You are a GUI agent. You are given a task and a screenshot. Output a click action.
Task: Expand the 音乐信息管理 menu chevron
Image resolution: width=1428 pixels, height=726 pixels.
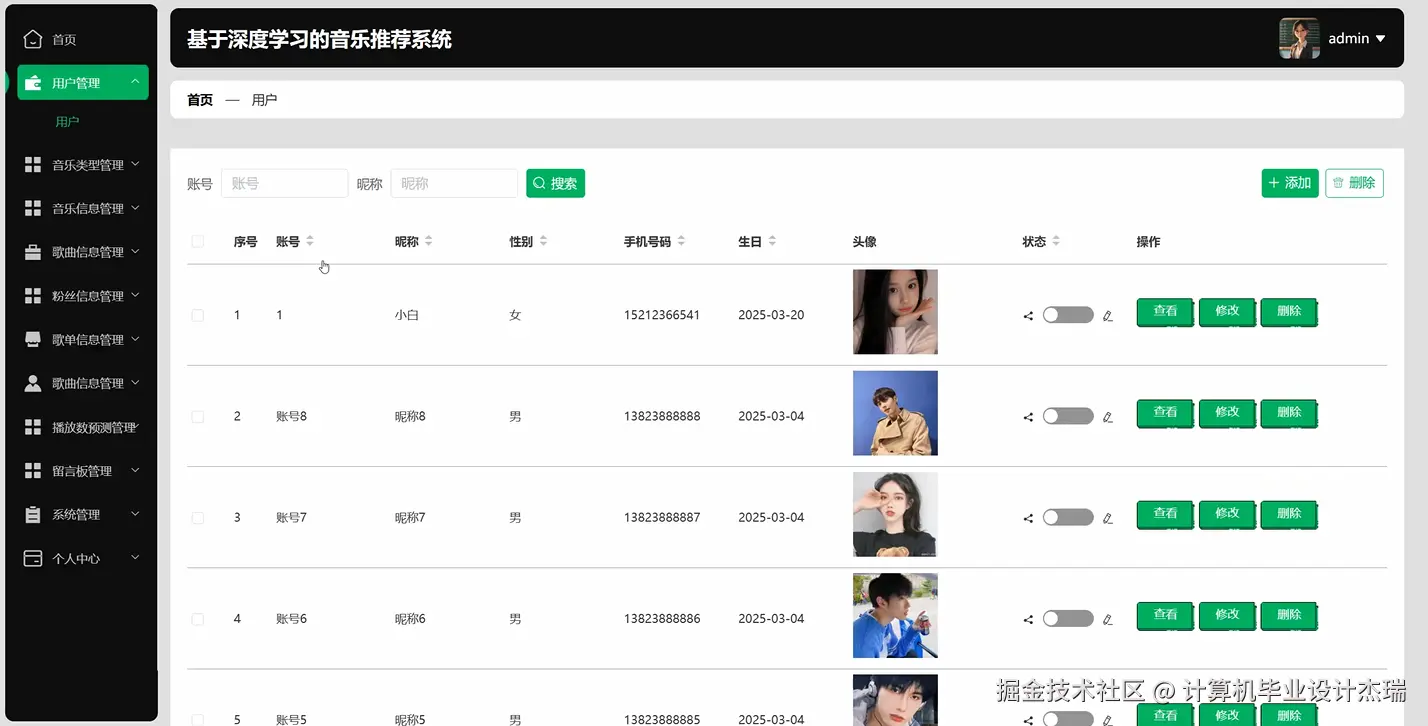coord(135,208)
